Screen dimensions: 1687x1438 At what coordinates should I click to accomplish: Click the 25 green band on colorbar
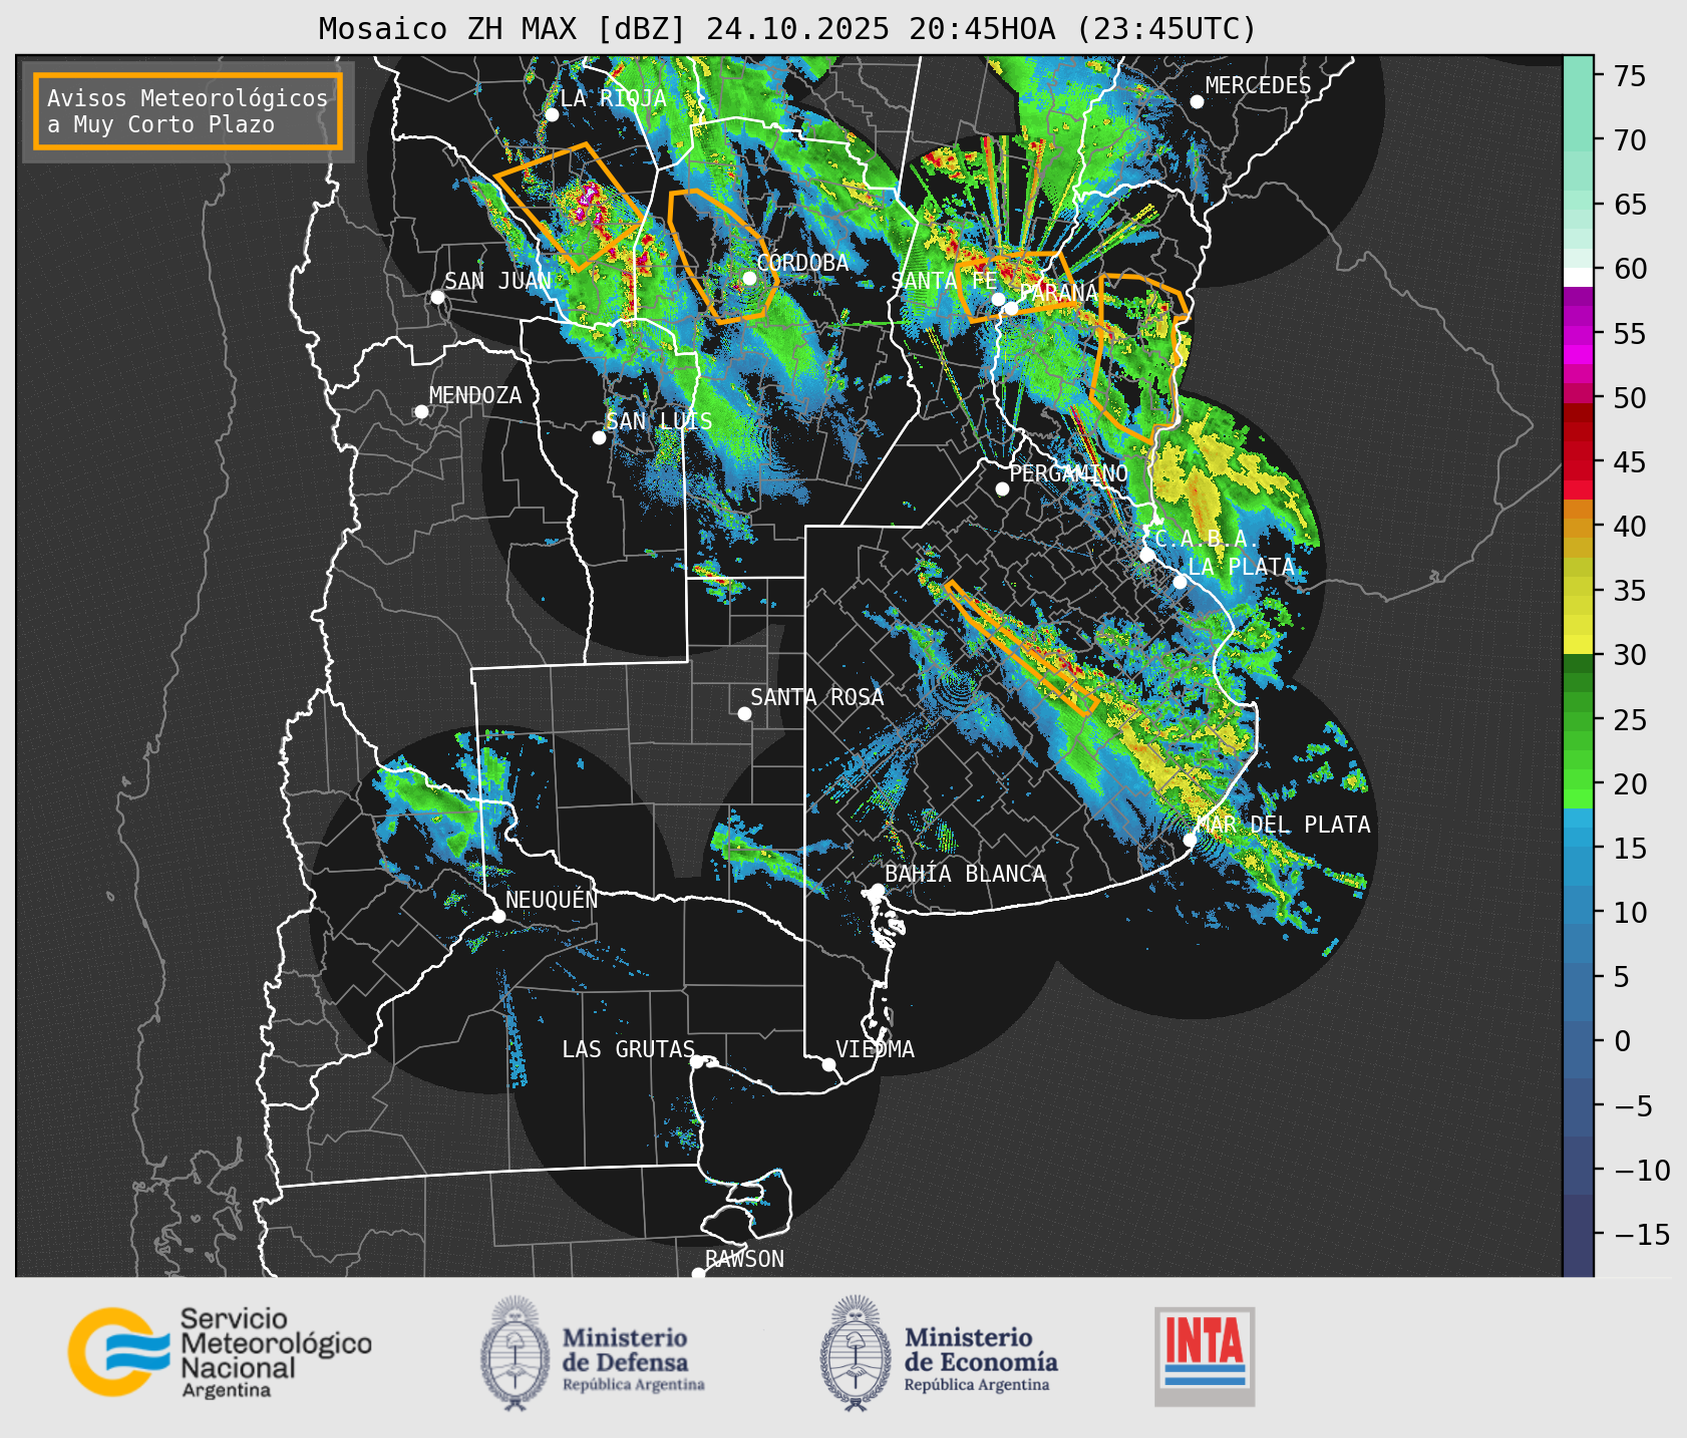click(x=1578, y=720)
